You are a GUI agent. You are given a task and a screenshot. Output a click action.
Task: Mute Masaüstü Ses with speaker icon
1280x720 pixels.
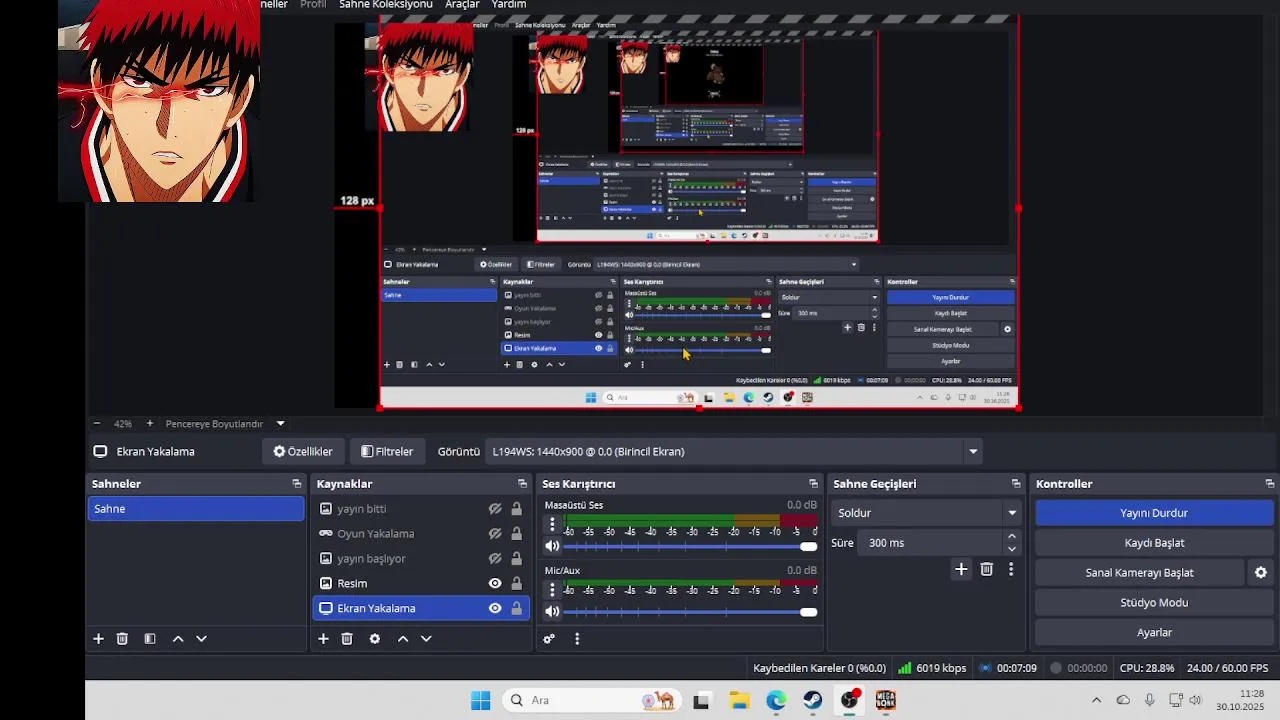(x=552, y=547)
